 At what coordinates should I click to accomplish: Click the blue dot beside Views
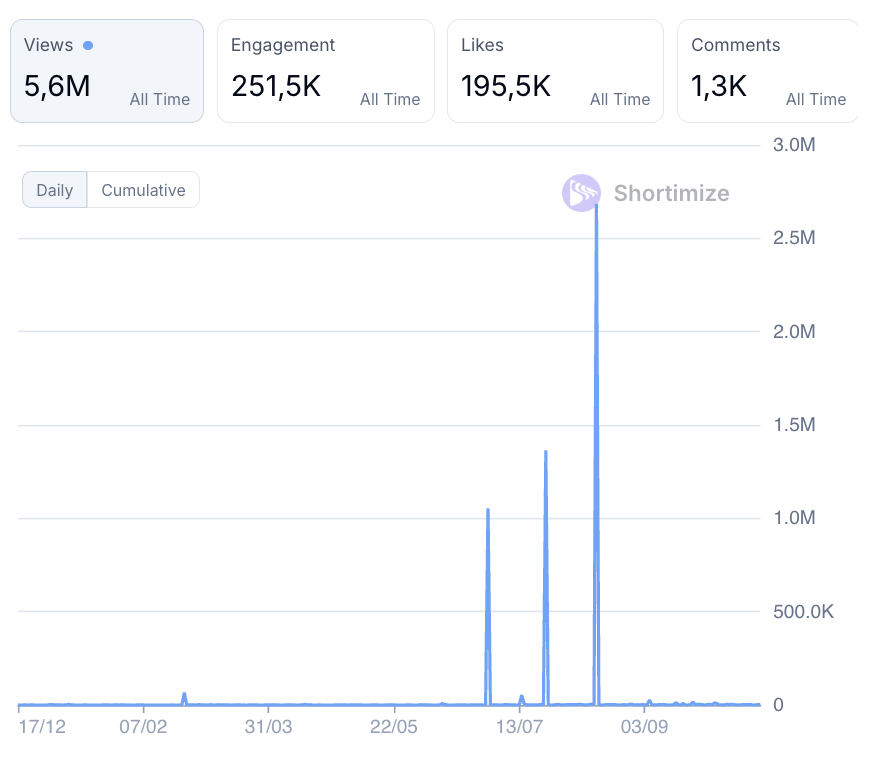tap(88, 46)
